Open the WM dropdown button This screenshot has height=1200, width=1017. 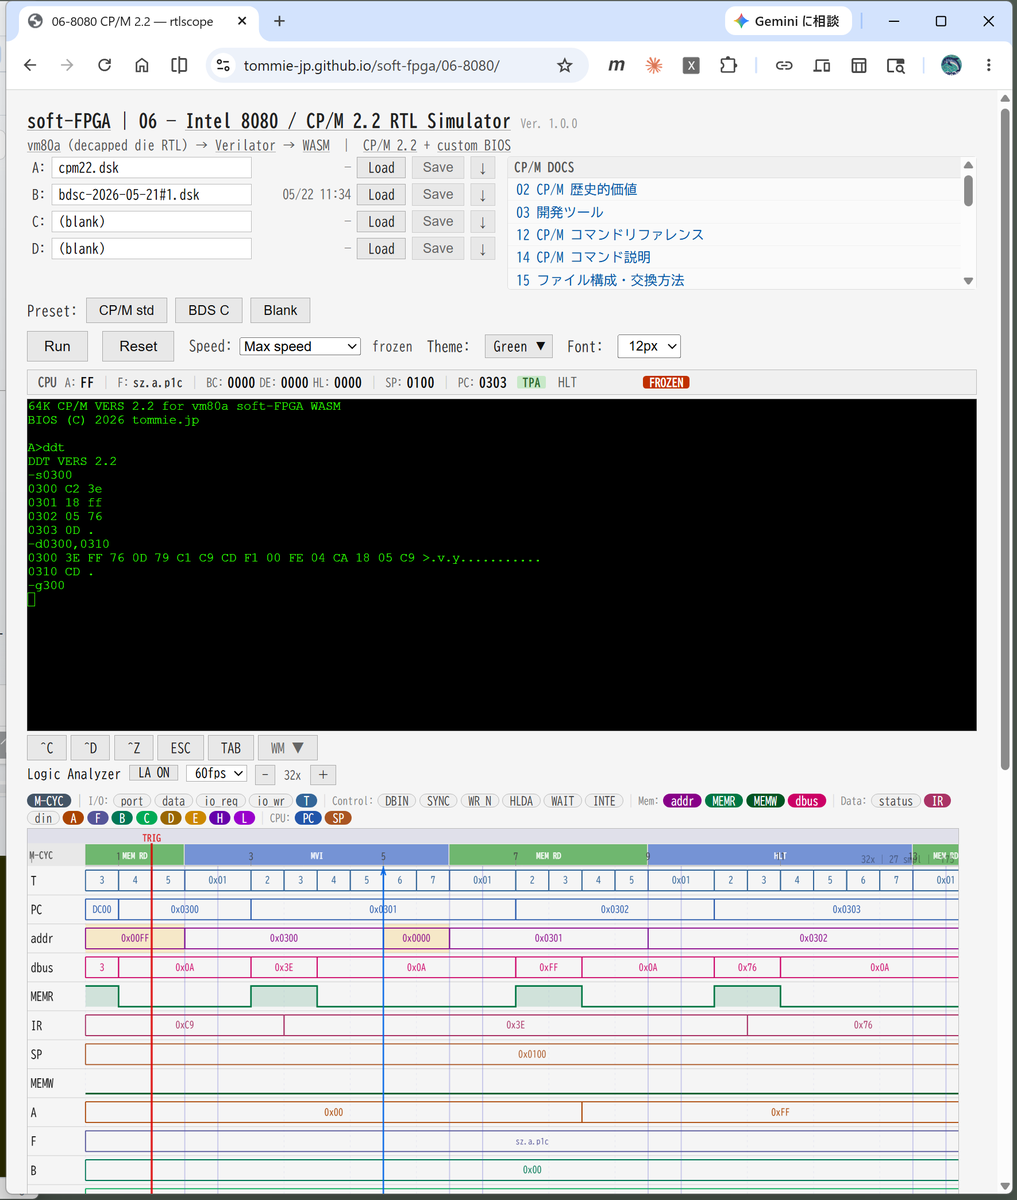(288, 748)
